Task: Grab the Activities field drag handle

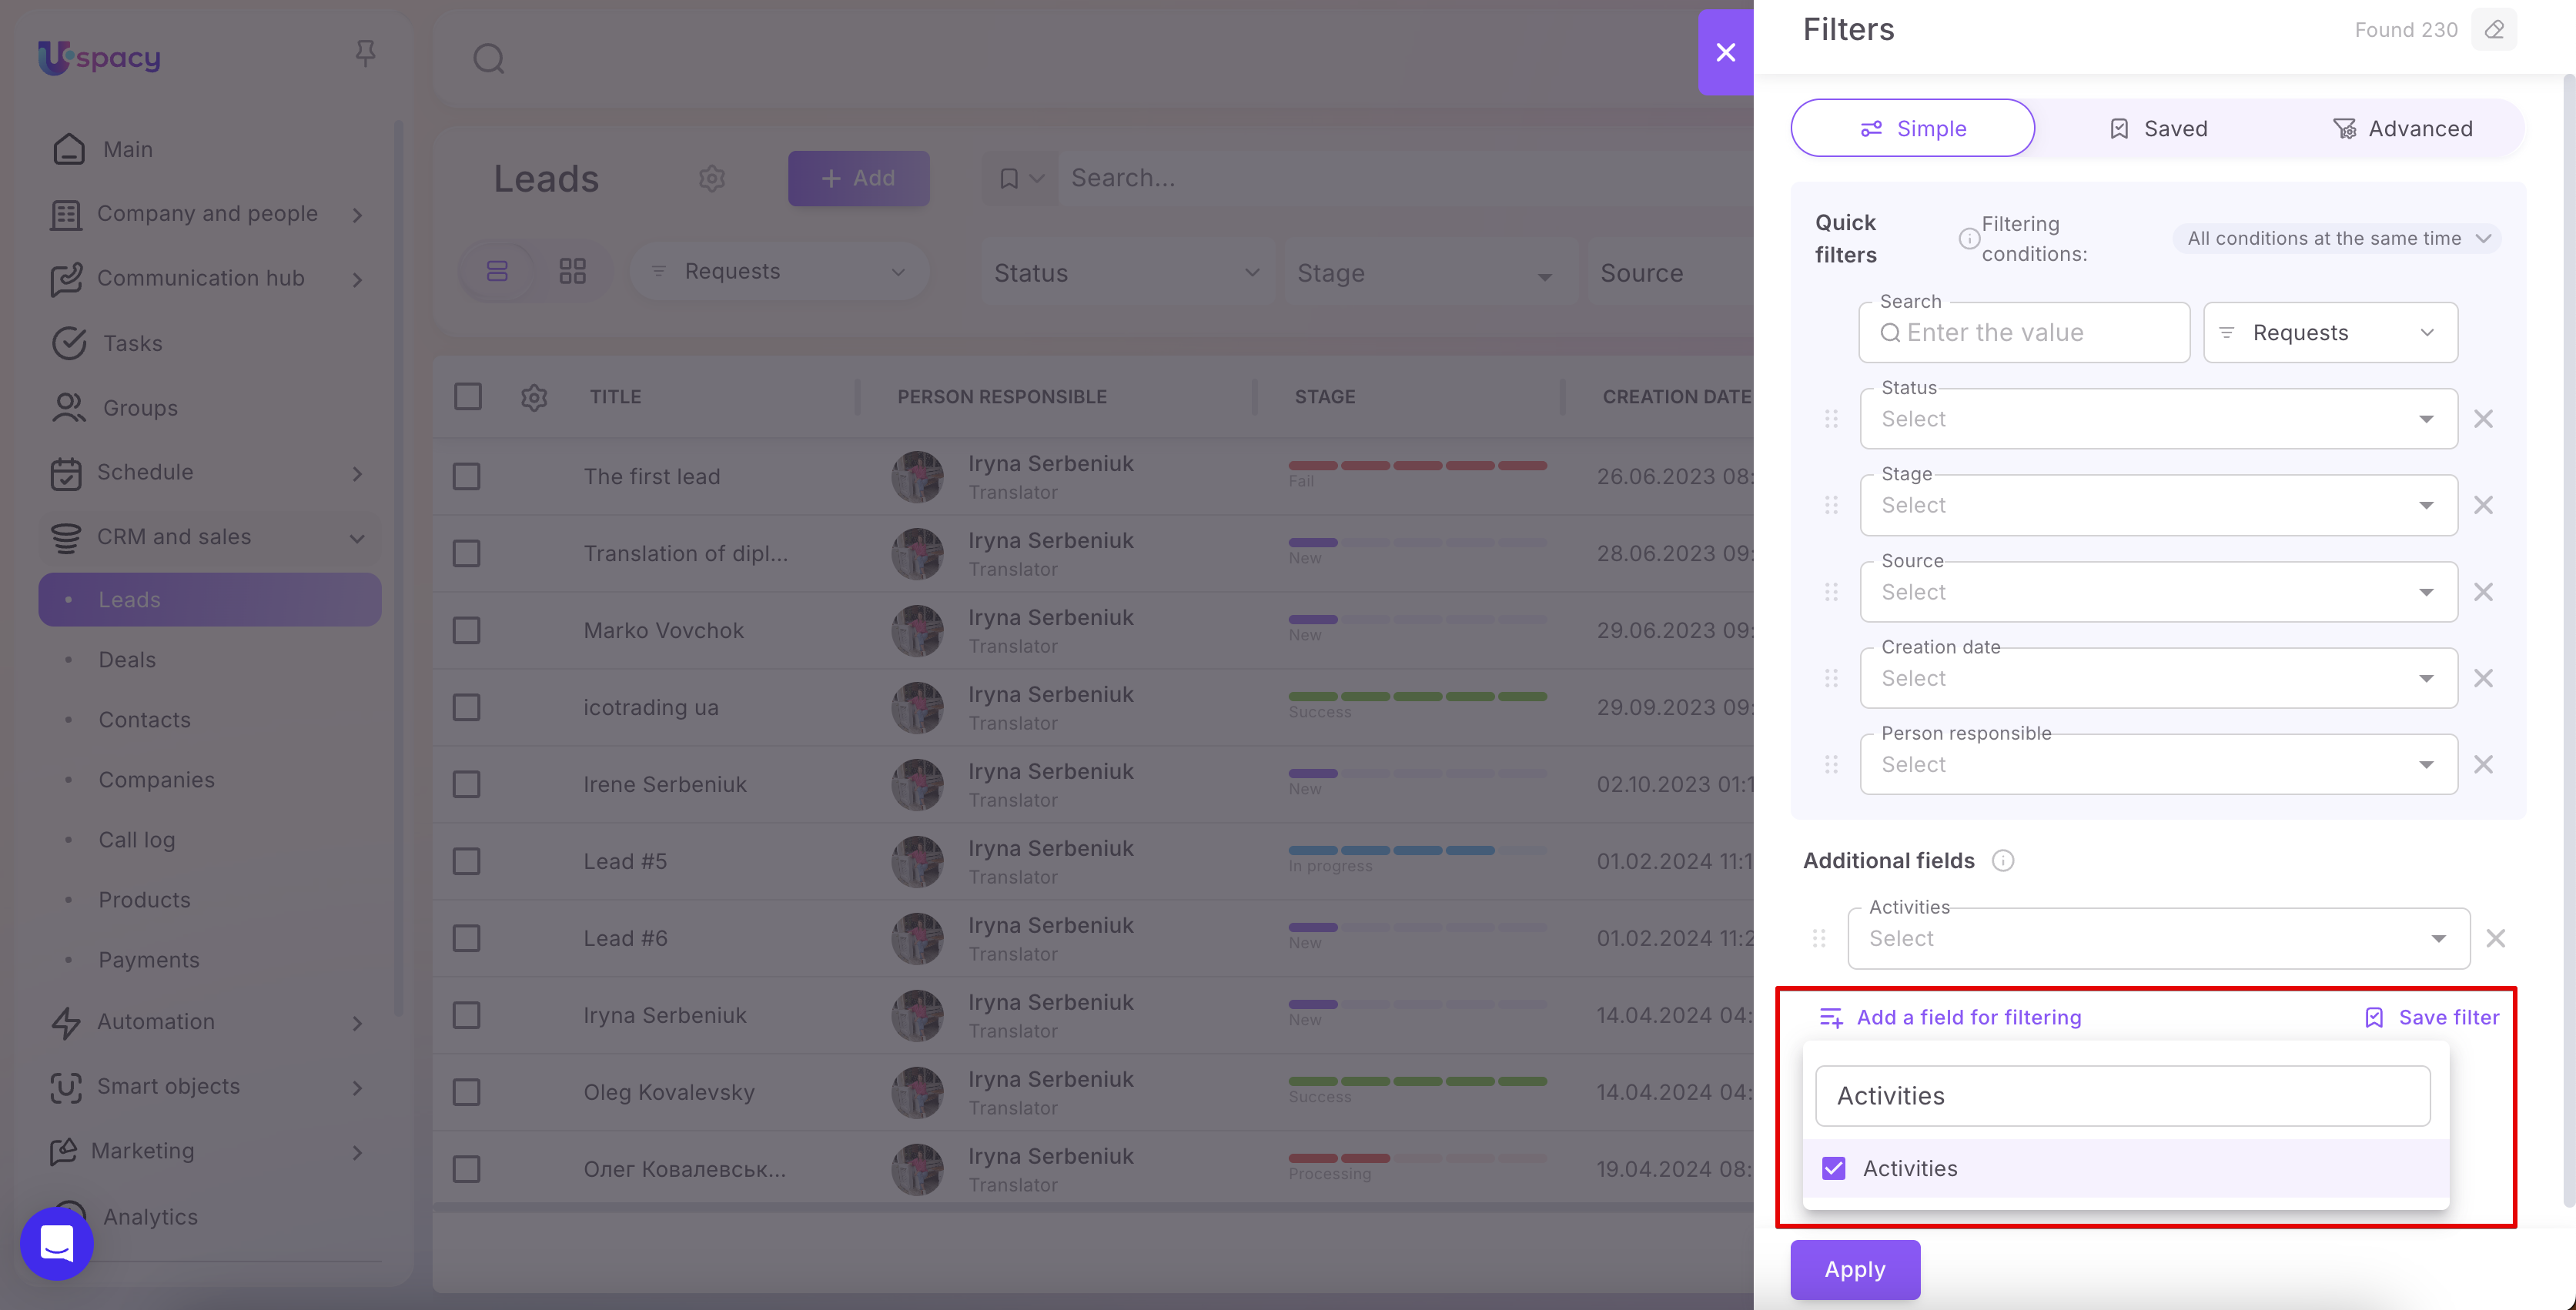Action: [x=1819, y=938]
